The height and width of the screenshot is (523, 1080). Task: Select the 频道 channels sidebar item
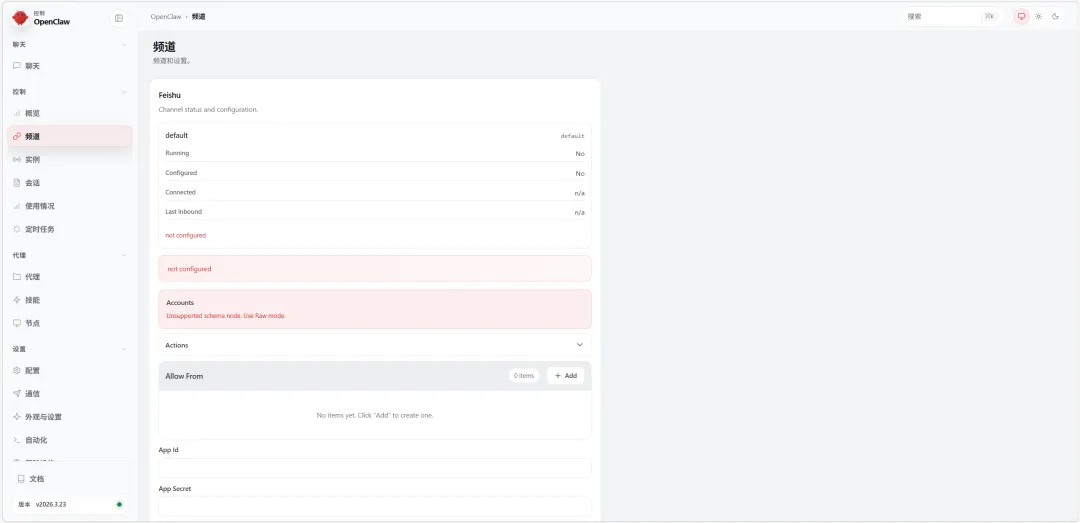[x=70, y=136]
